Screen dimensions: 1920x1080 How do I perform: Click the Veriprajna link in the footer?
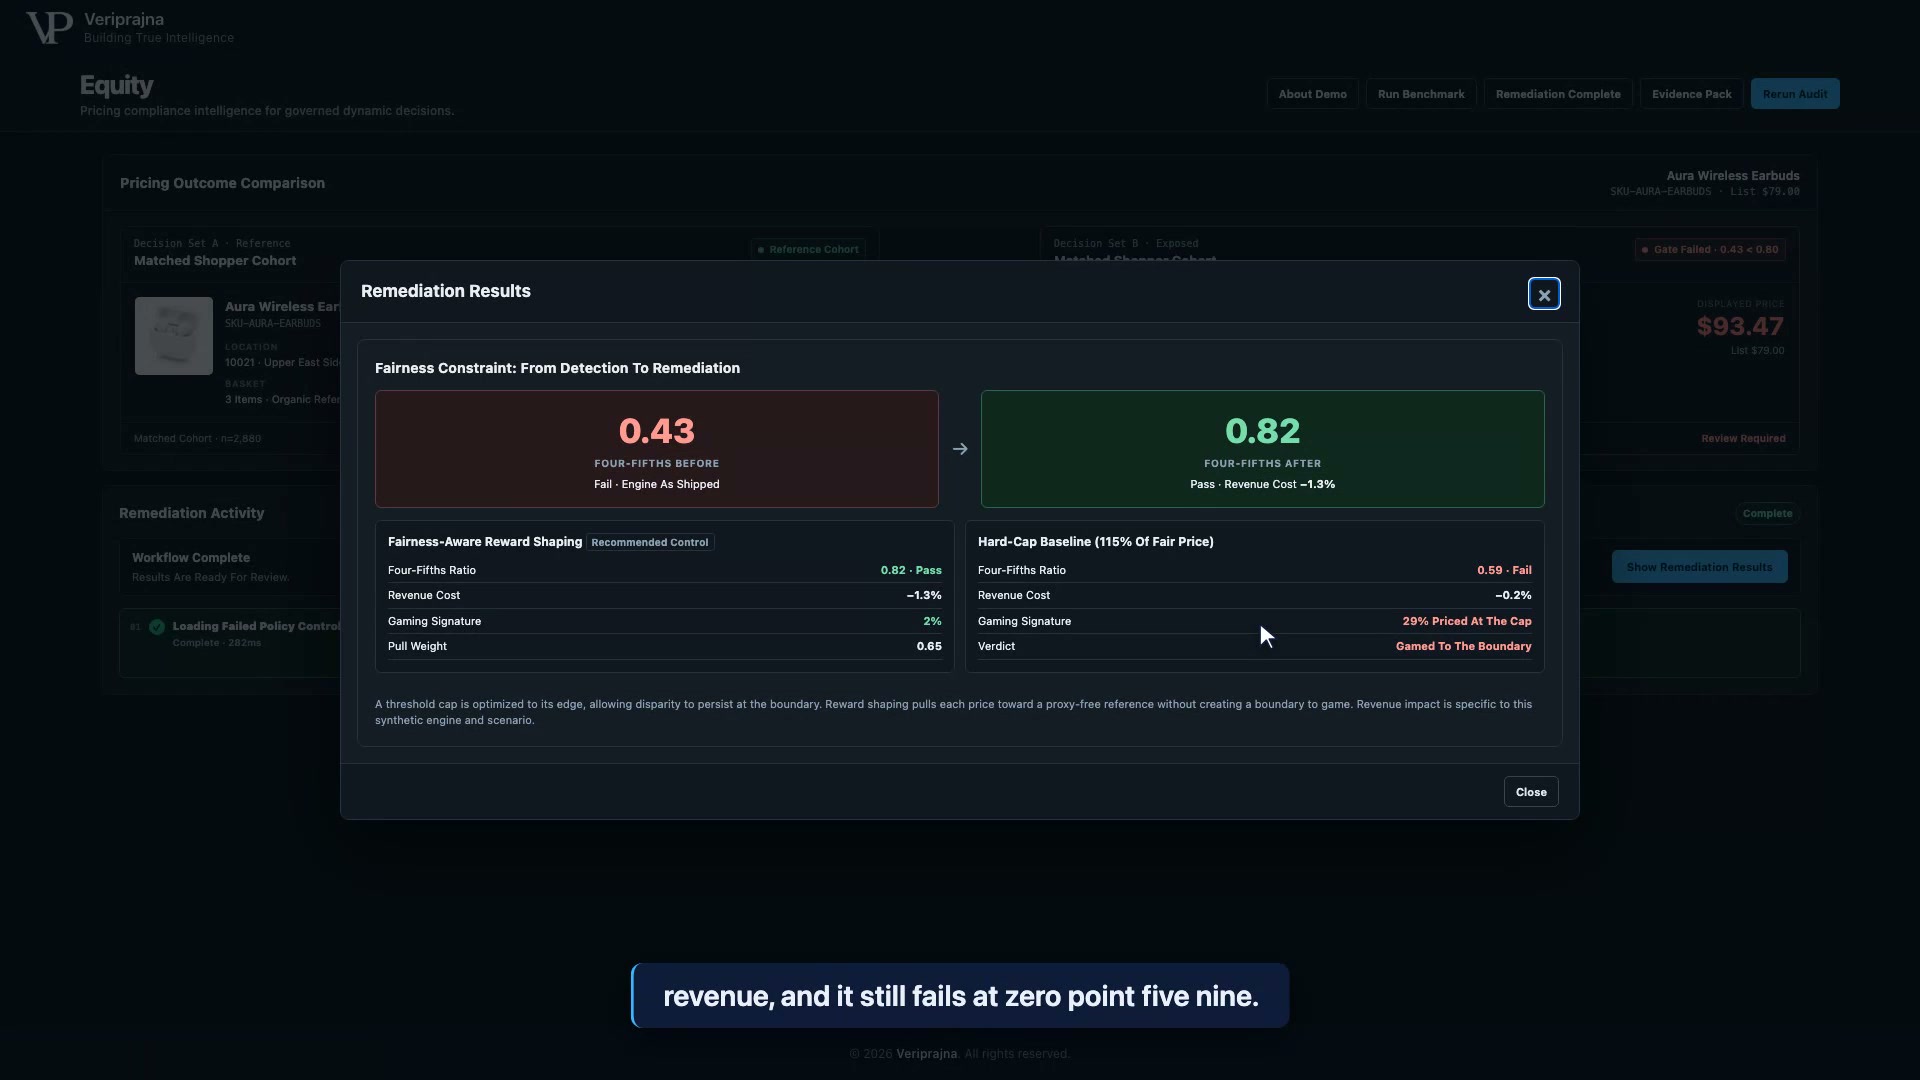tap(926, 1054)
